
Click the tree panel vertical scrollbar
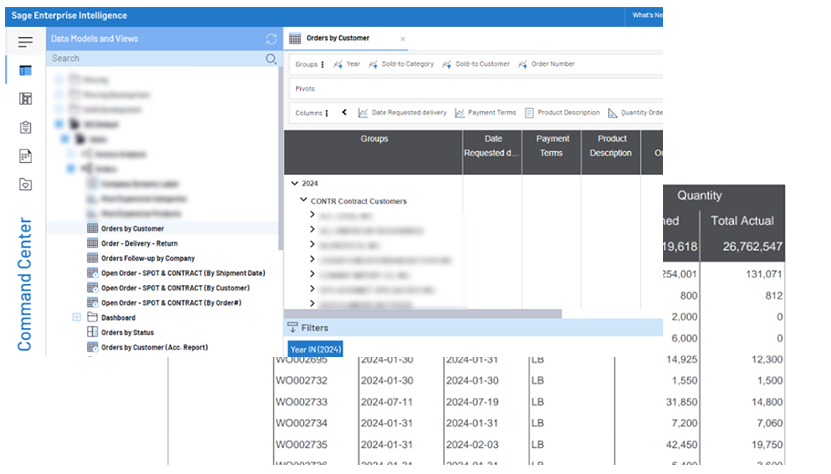point(280,158)
